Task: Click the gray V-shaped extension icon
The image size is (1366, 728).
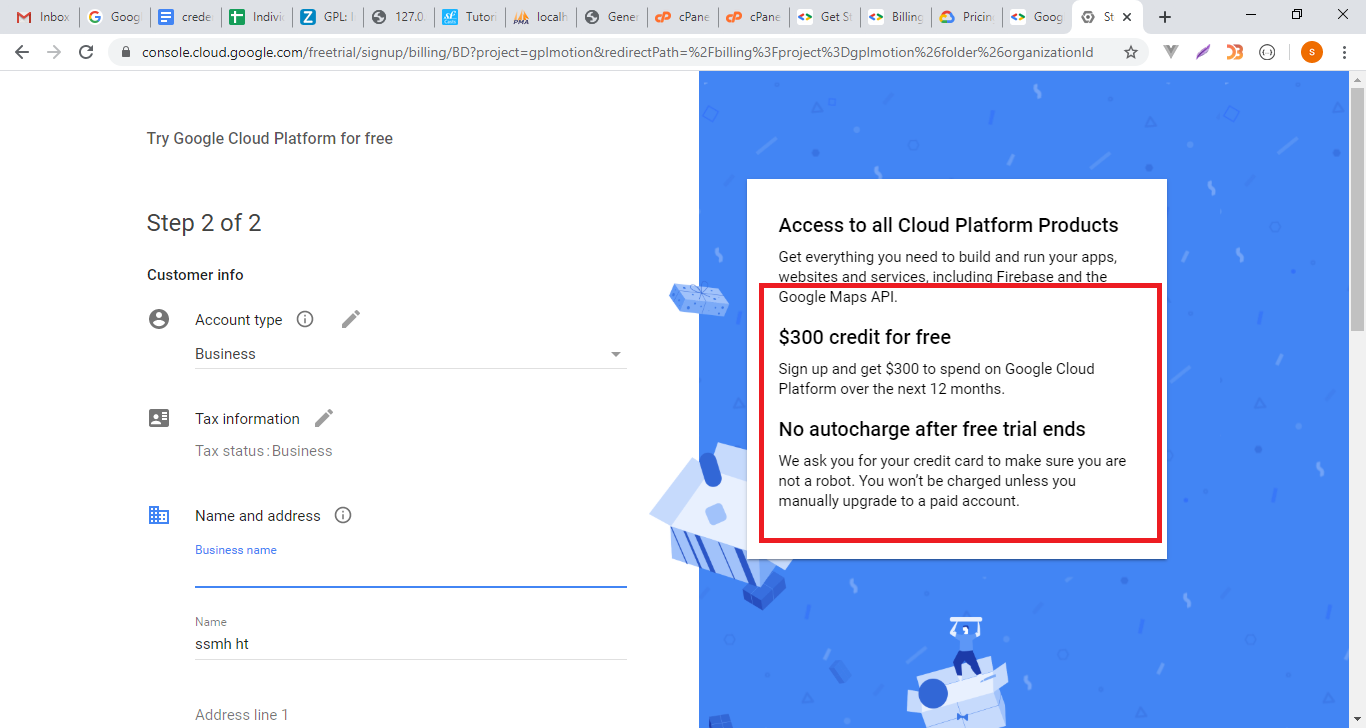Action: [1171, 52]
